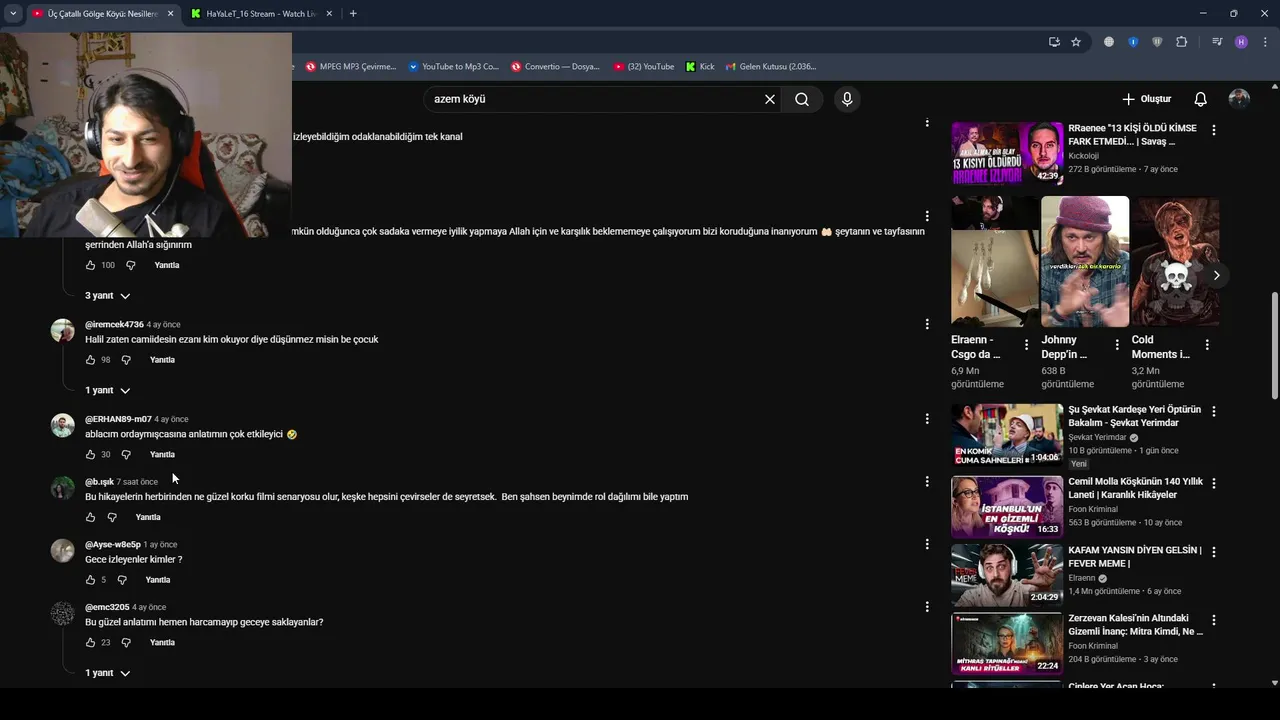
Task: Like the comment by @iremcek4736
Action: 90,360
